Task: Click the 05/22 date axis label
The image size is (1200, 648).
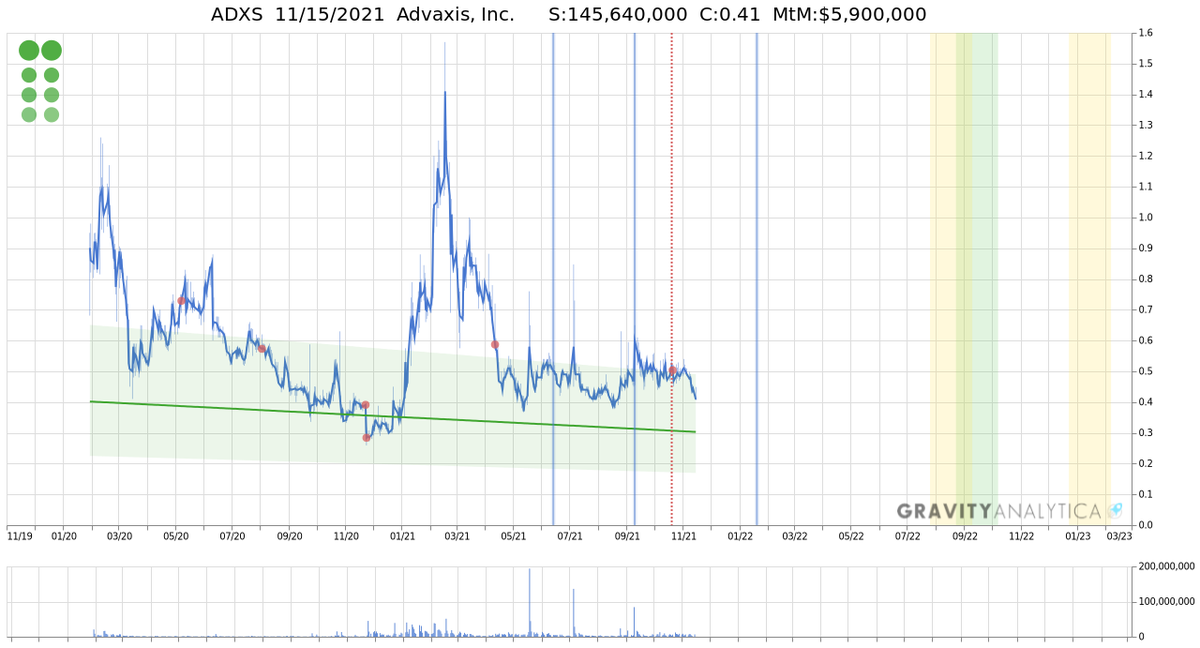Action: (851, 536)
